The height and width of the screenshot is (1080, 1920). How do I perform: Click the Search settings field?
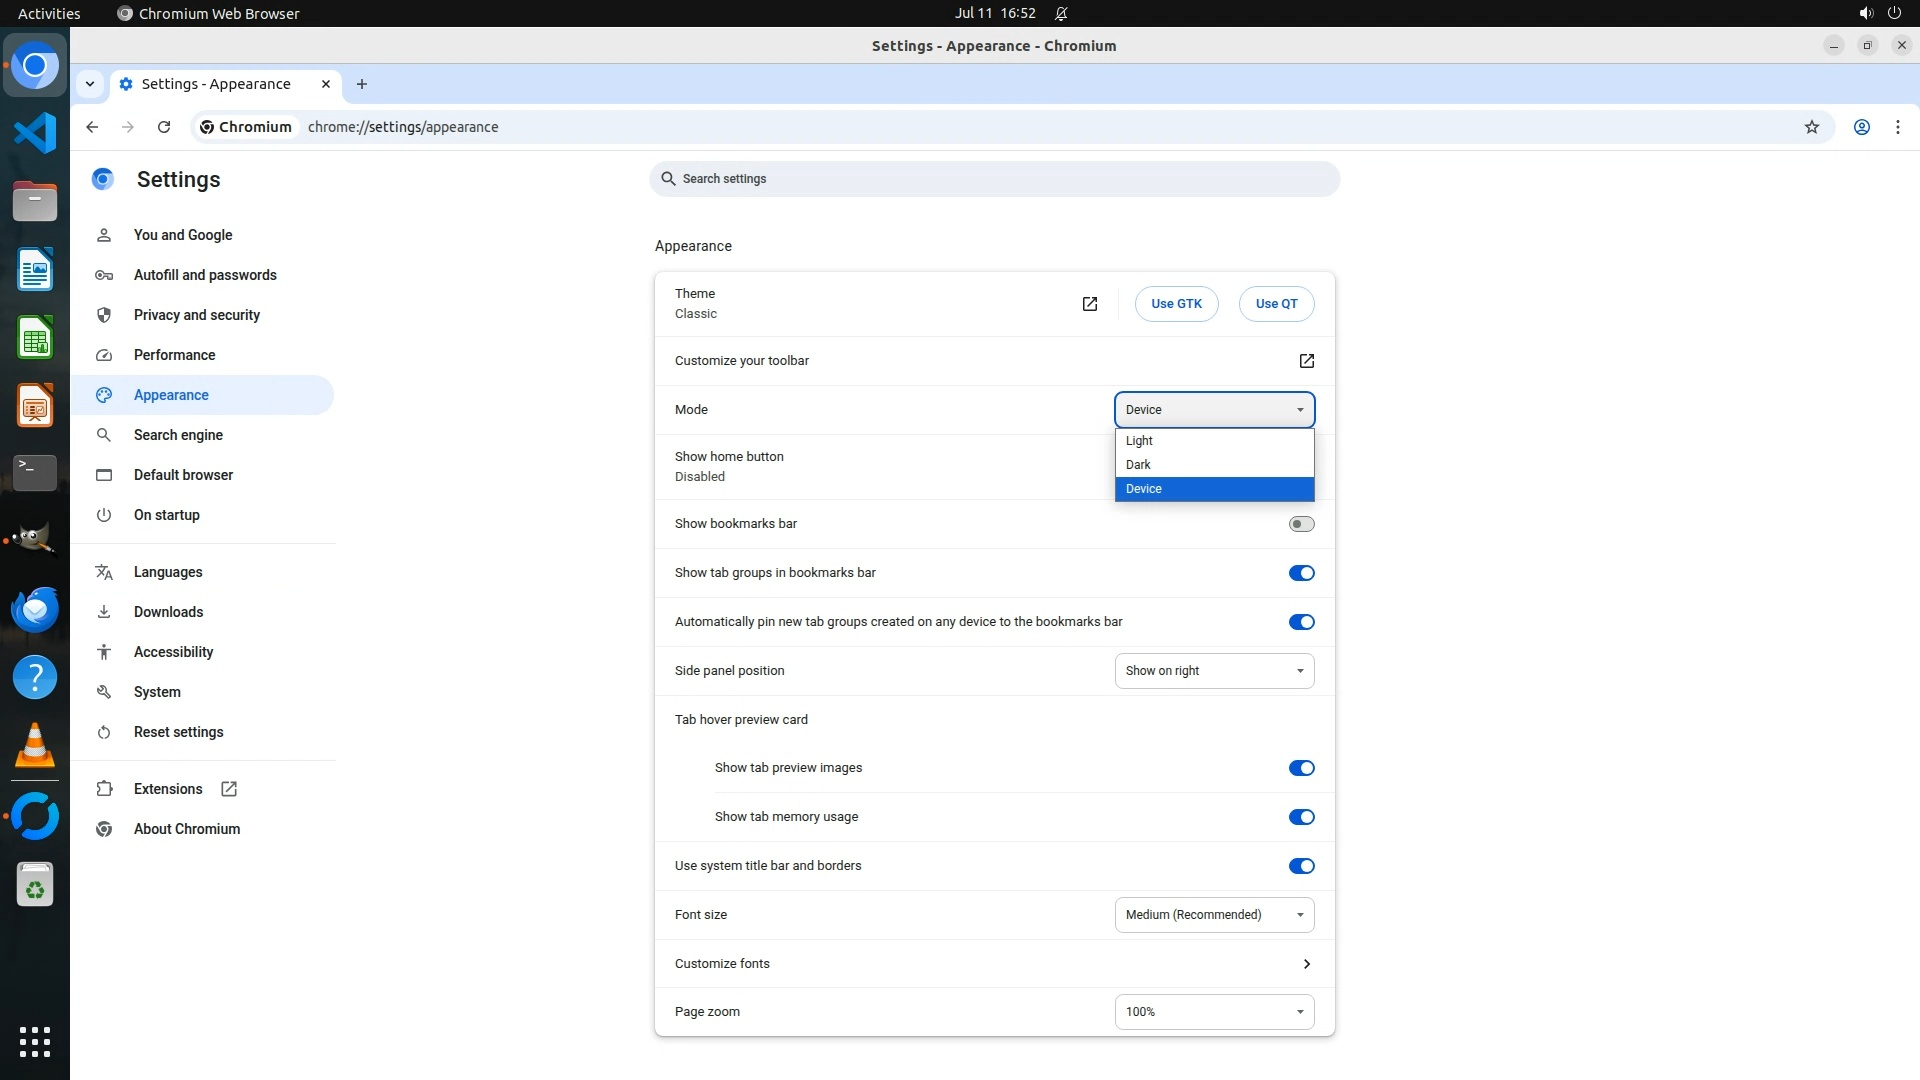[994, 179]
